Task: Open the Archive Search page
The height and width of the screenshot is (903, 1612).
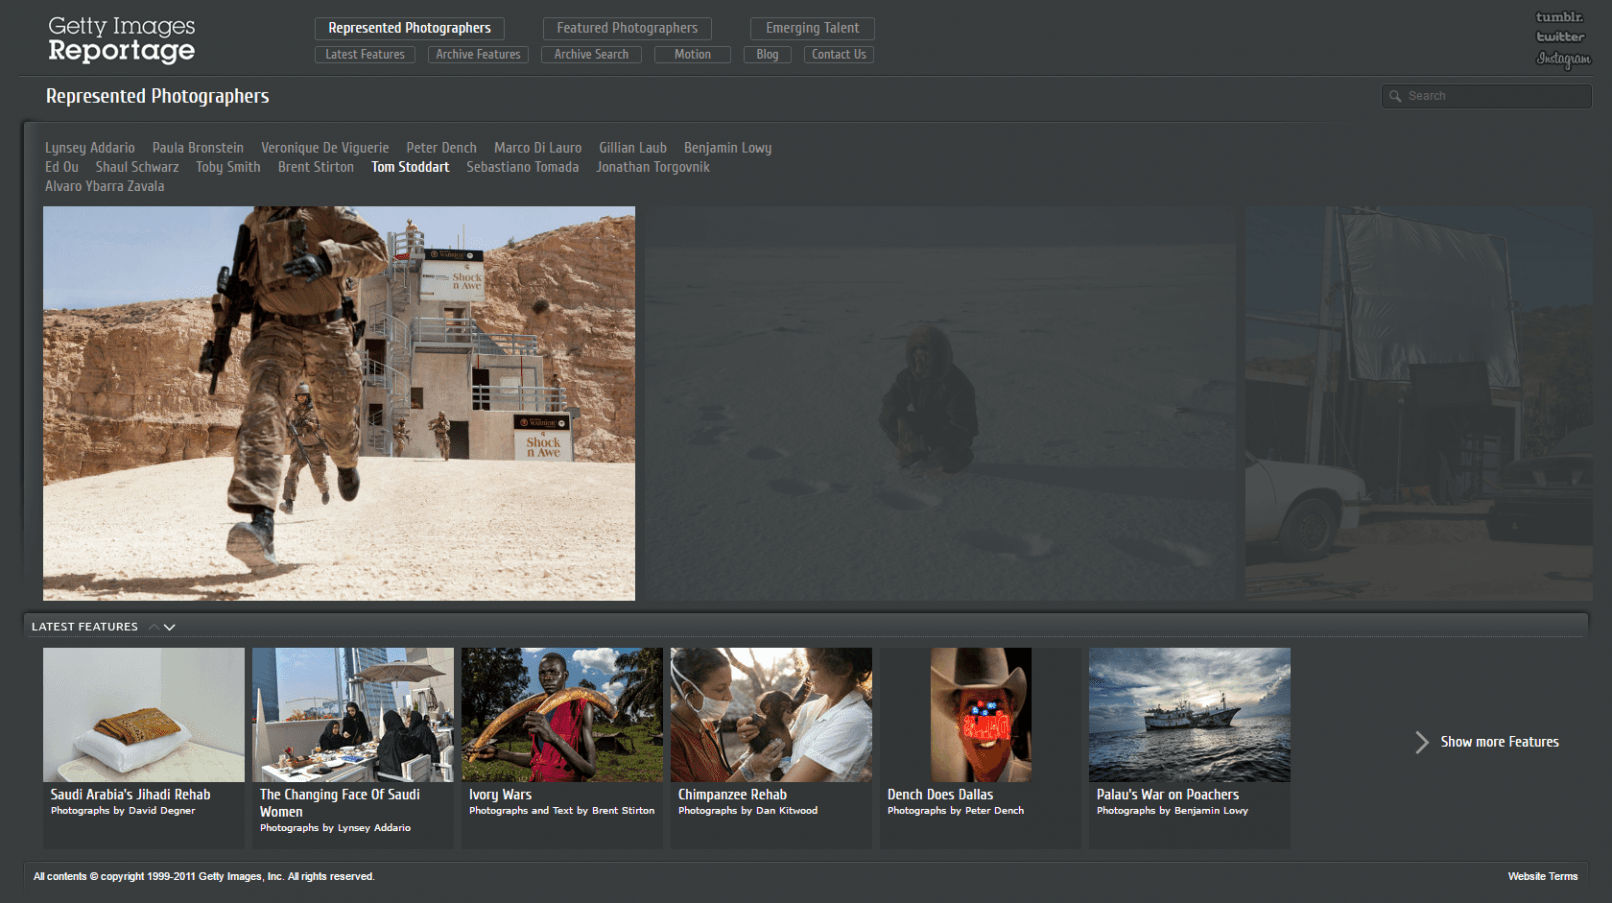Action: point(591,54)
